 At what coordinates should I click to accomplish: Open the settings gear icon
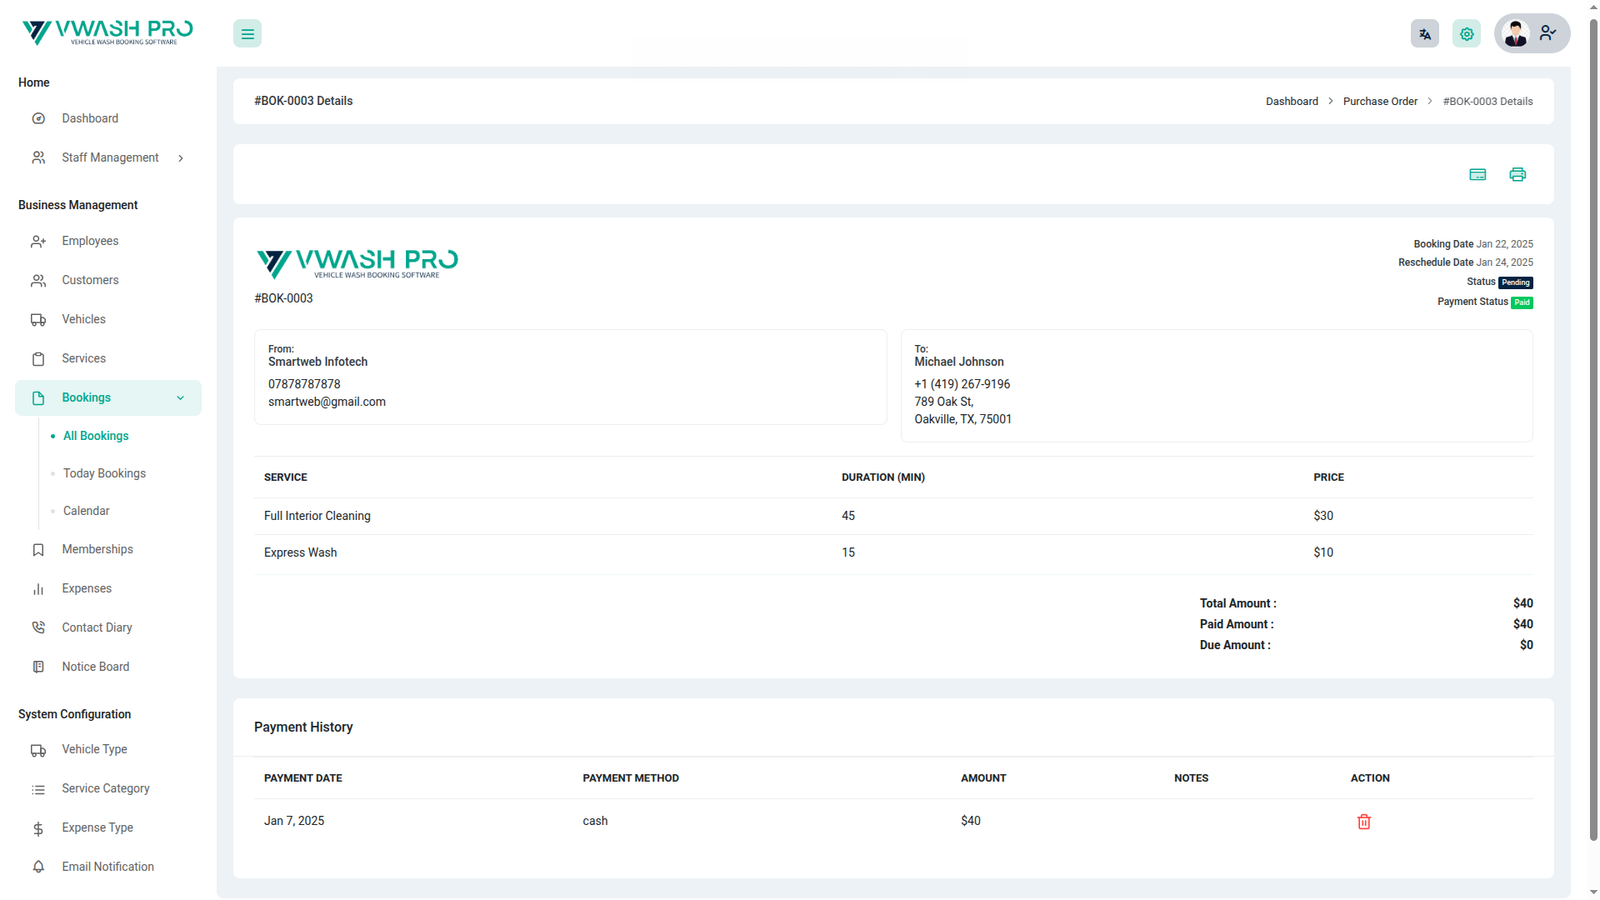click(1466, 34)
